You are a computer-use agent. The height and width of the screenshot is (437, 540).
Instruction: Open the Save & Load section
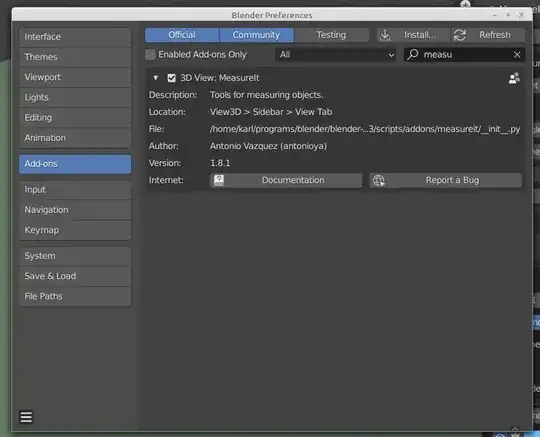coord(75,276)
